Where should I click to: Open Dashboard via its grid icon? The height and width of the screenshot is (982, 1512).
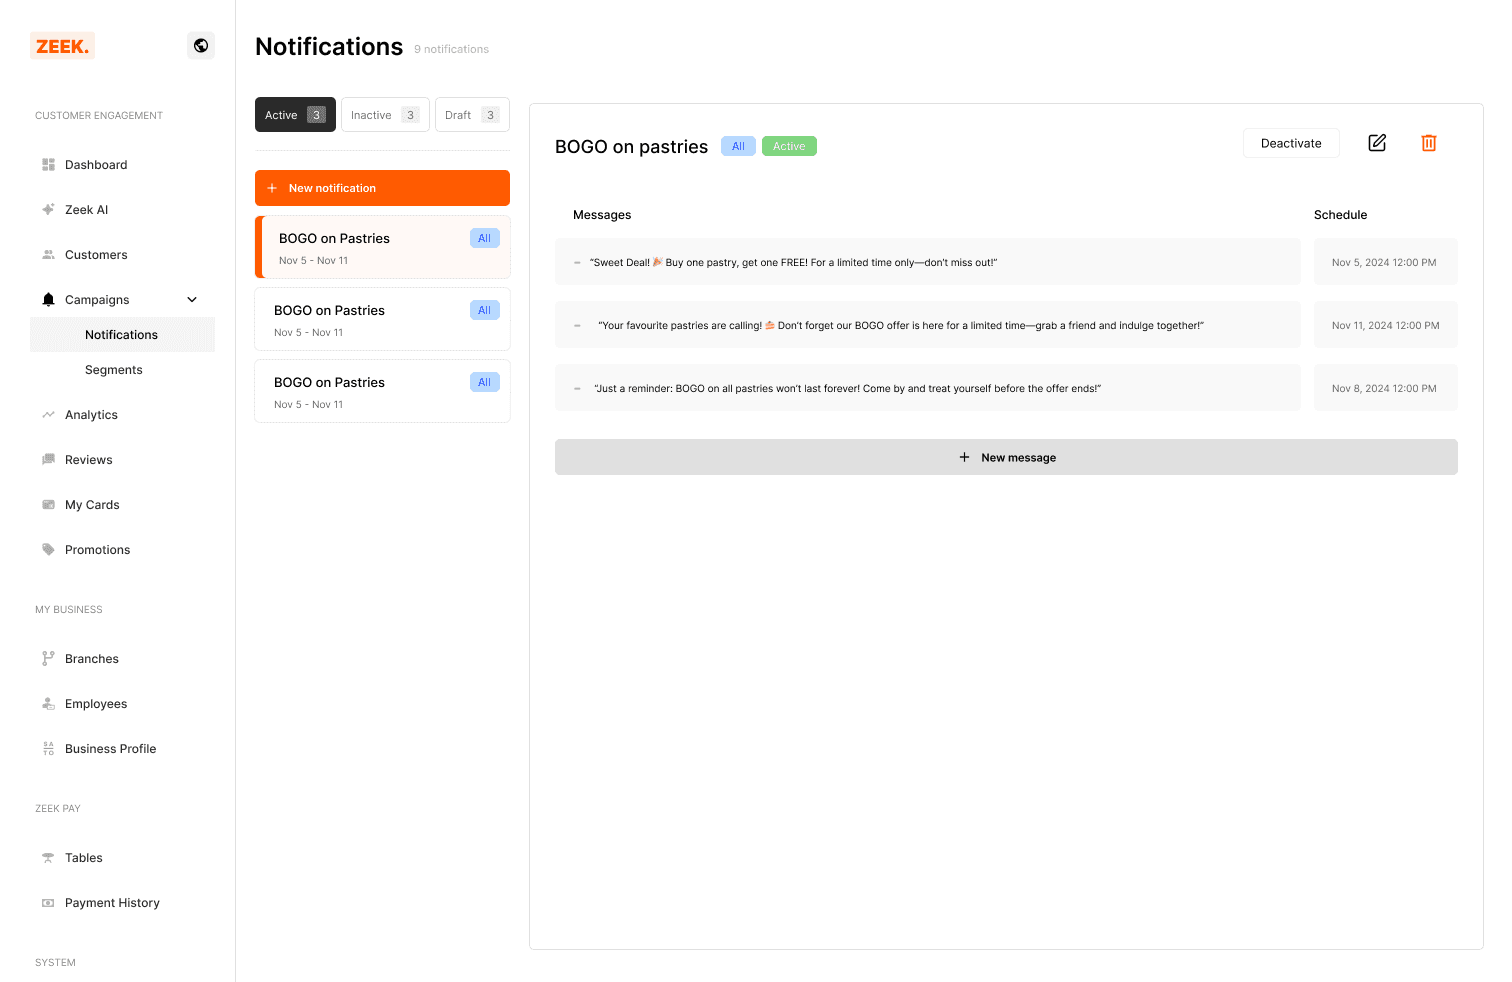48,165
